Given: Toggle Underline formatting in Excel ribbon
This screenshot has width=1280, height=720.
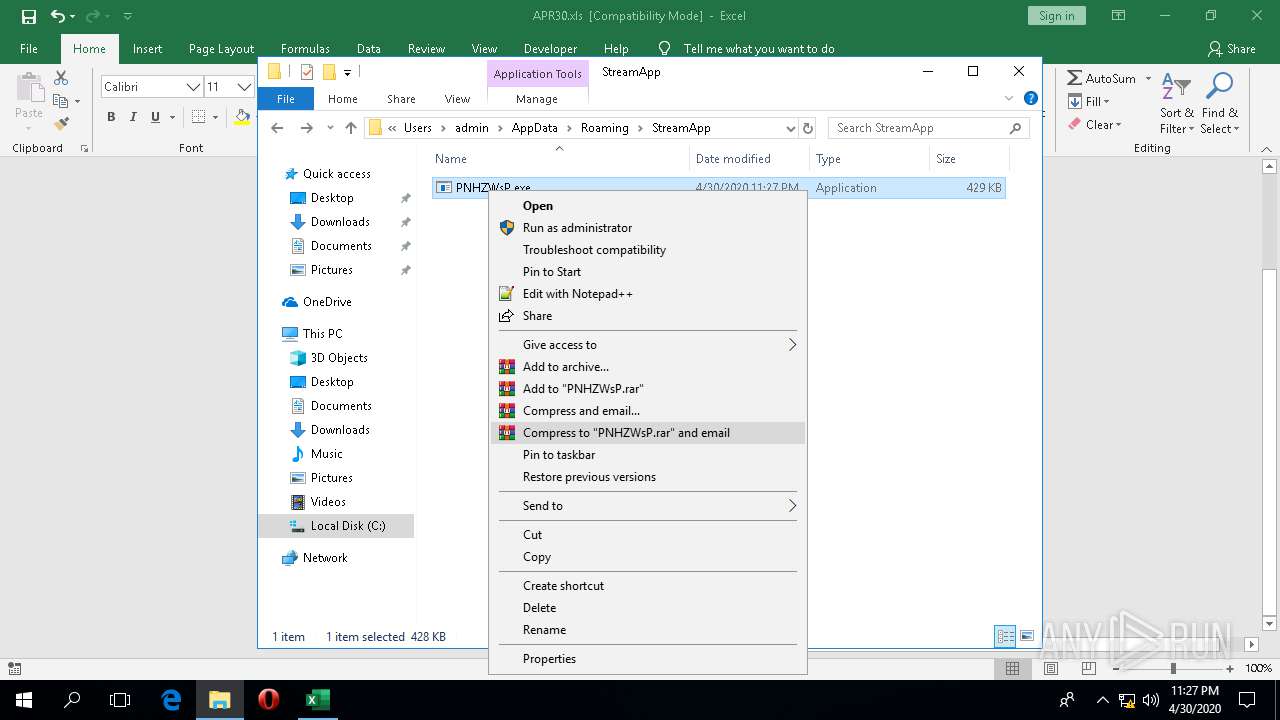Looking at the screenshot, I should click(155, 117).
